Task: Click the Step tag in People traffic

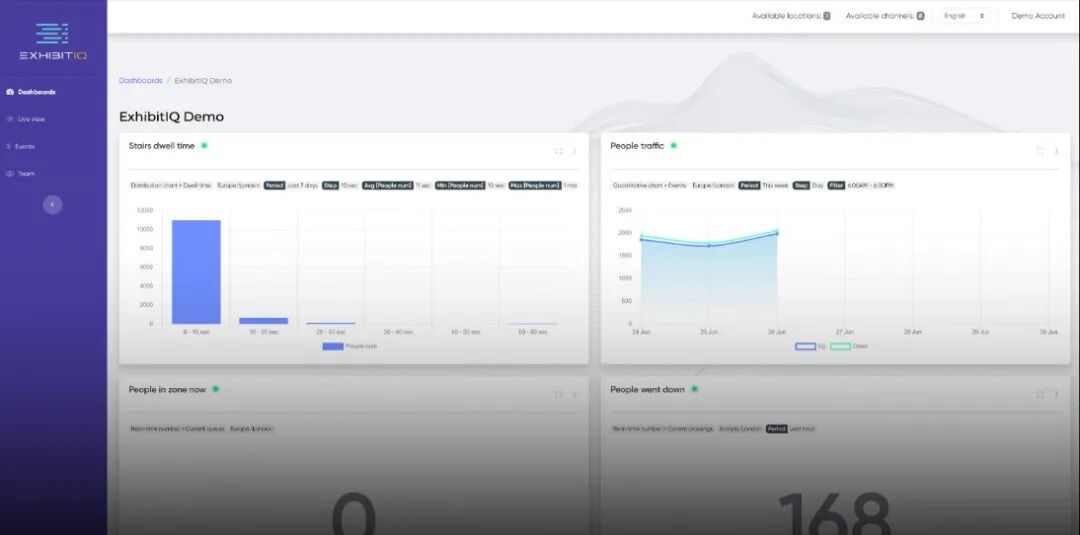Action: 801,185
